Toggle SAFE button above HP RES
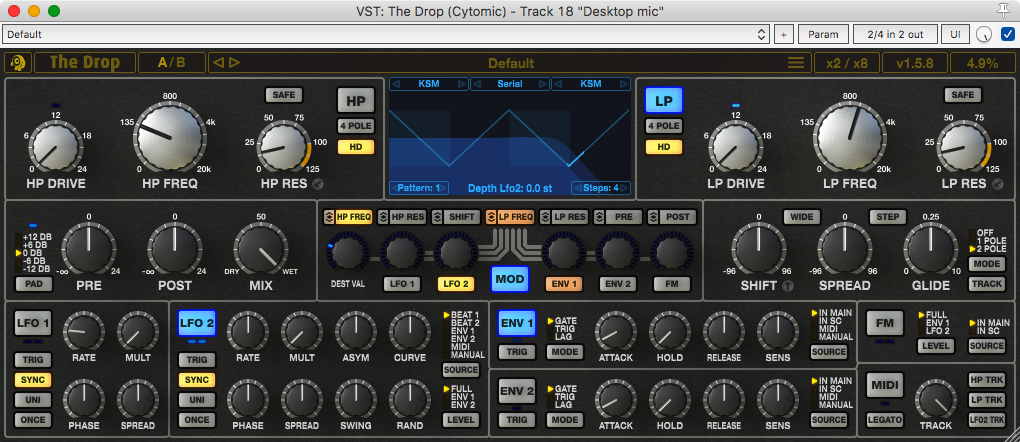The height and width of the screenshot is (442, 1020). [284, 95]
